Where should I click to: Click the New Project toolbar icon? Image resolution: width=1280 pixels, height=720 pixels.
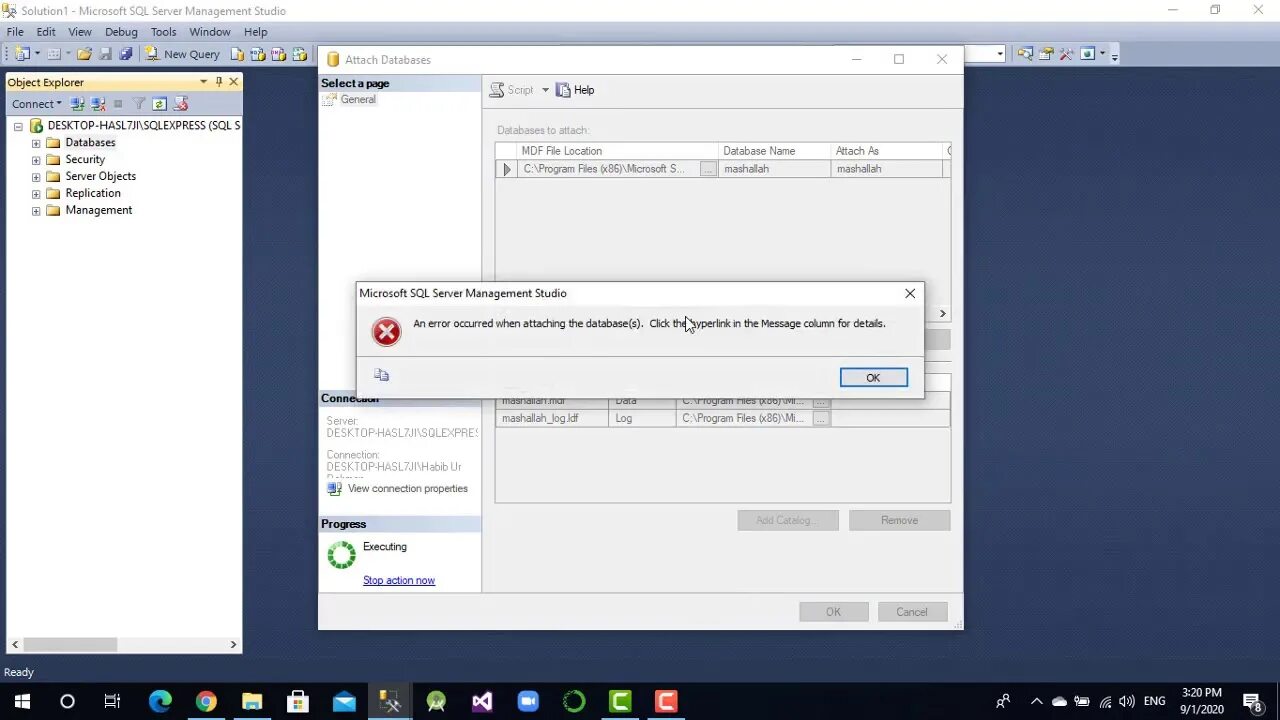[x=23, y=54]
